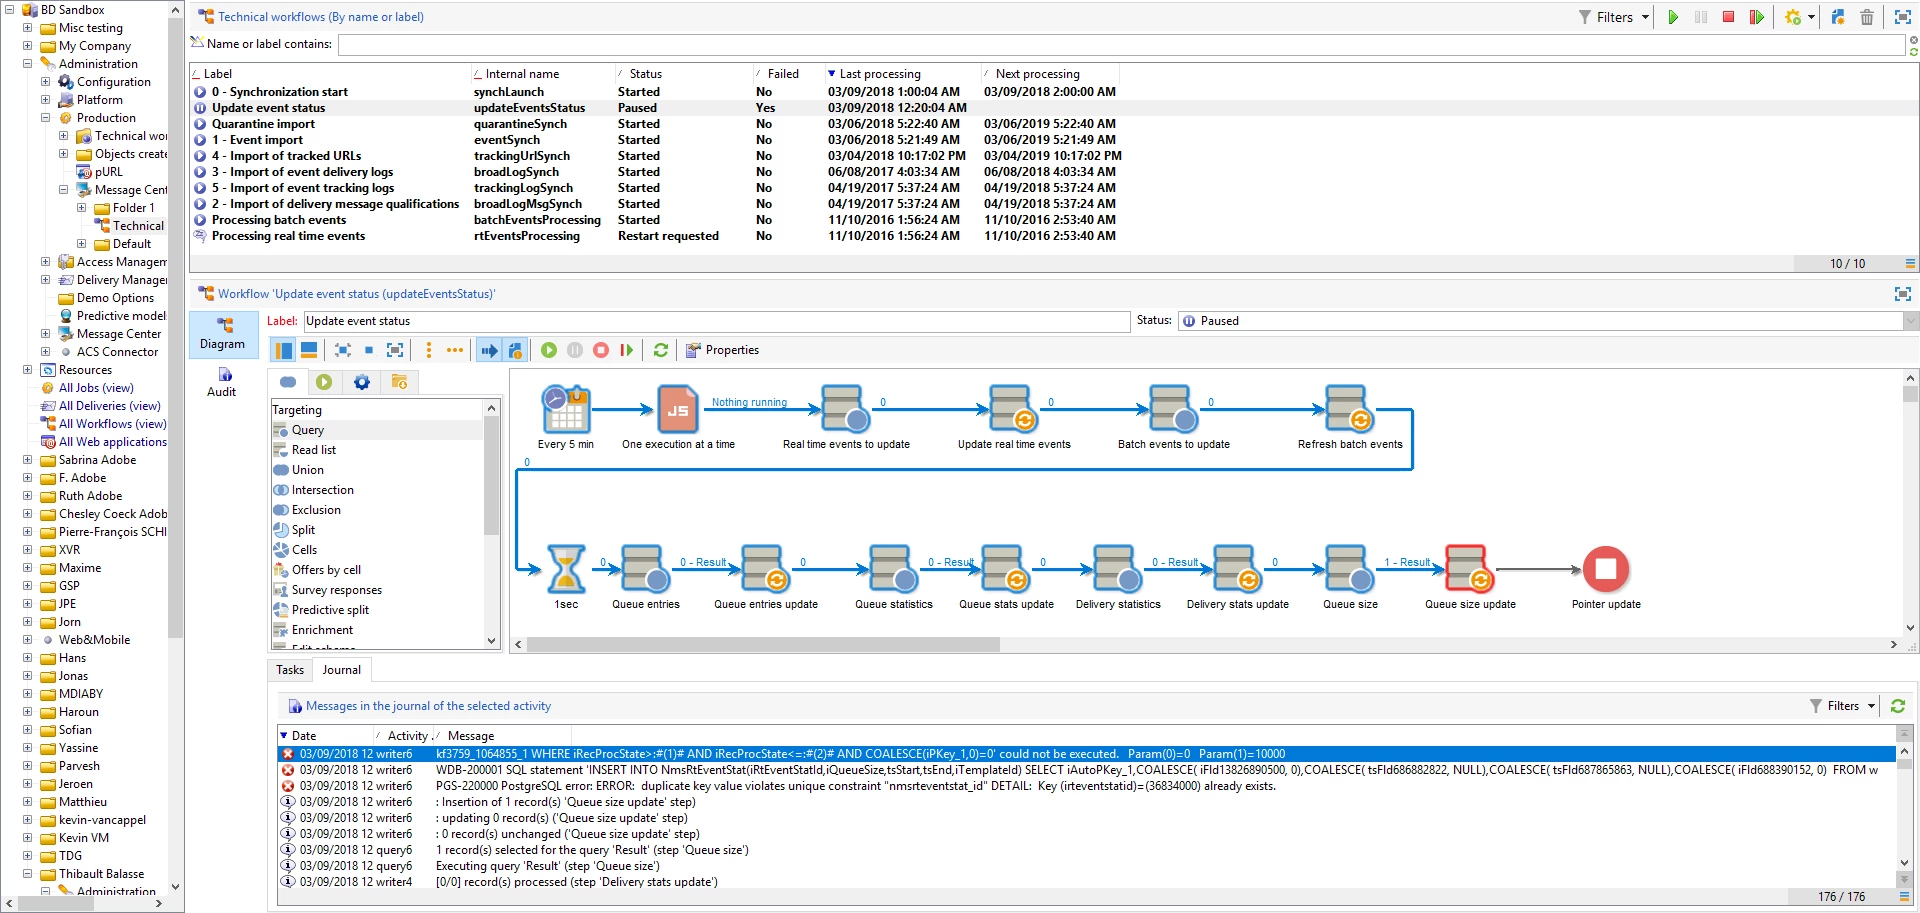Select the 'Real time events to update' activity
Screen dimensions: 1920x913
(845, 410)
